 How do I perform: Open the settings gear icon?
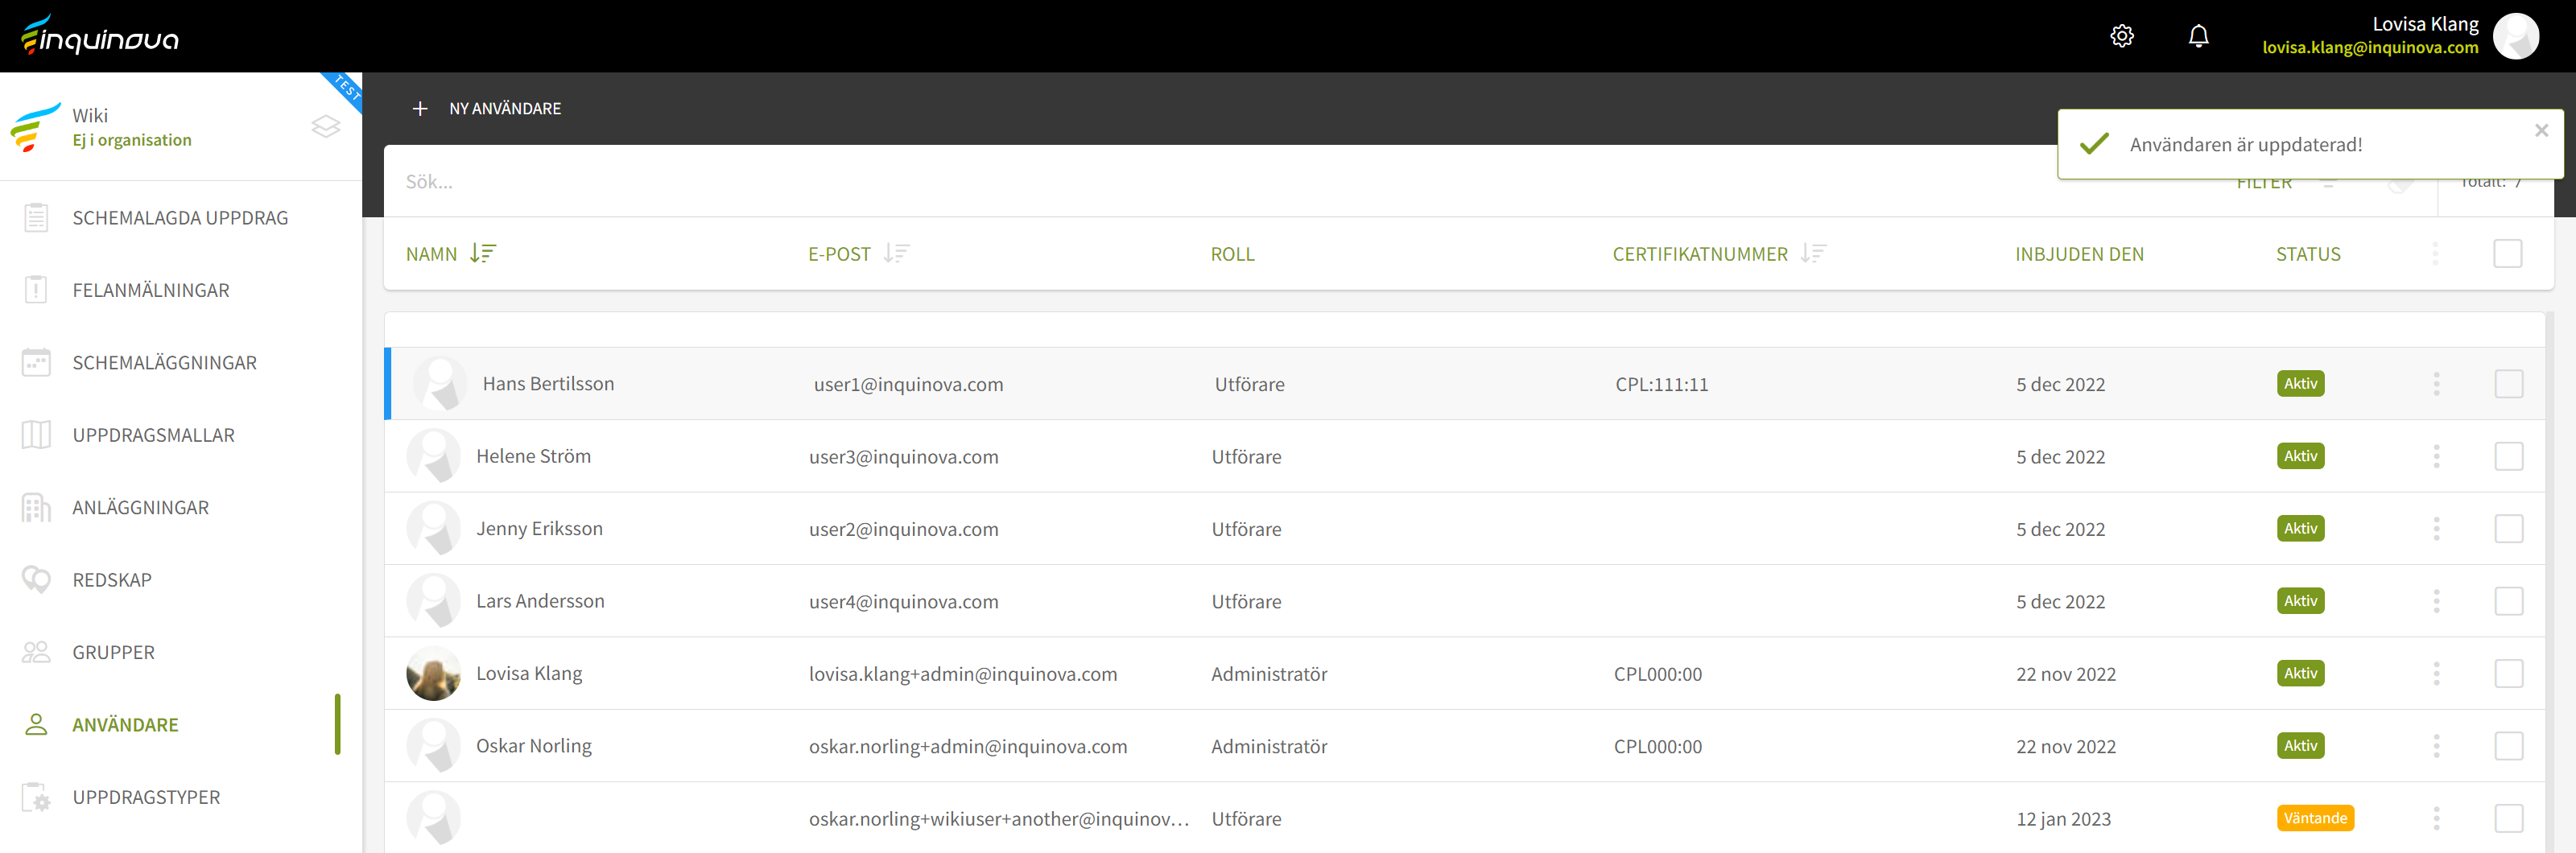click(2121, 37)
